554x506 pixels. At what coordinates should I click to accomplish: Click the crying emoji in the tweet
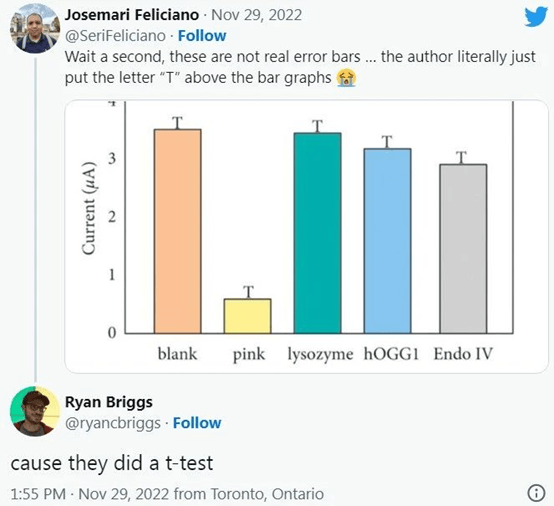346,78
